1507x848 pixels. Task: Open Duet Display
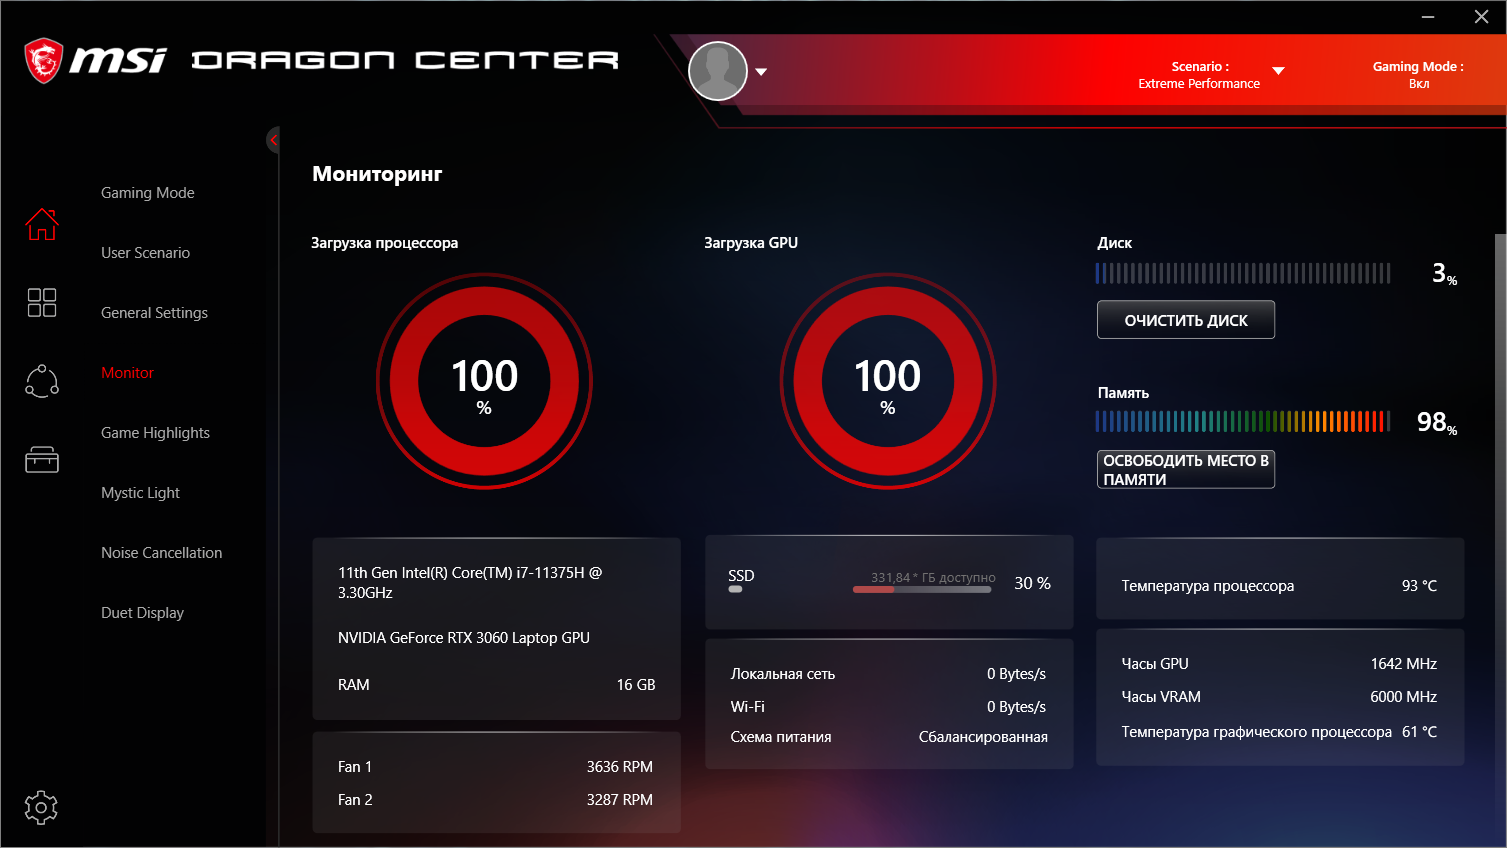click(142, 613)
